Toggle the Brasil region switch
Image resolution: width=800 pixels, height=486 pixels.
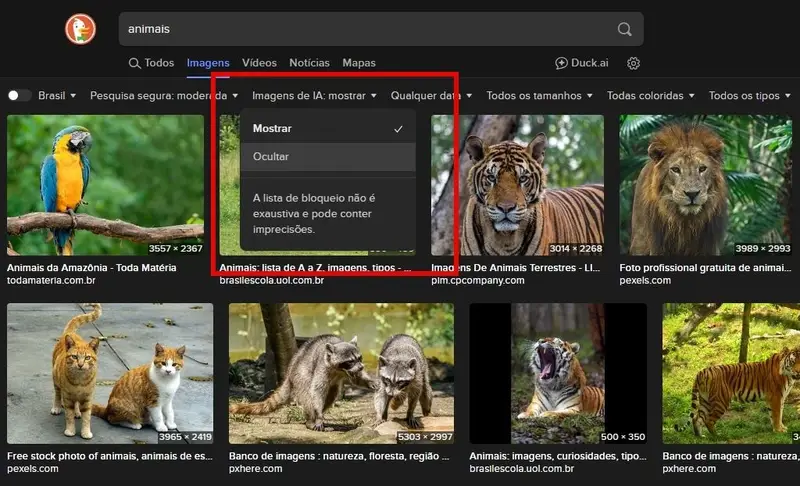pos(19,96)
